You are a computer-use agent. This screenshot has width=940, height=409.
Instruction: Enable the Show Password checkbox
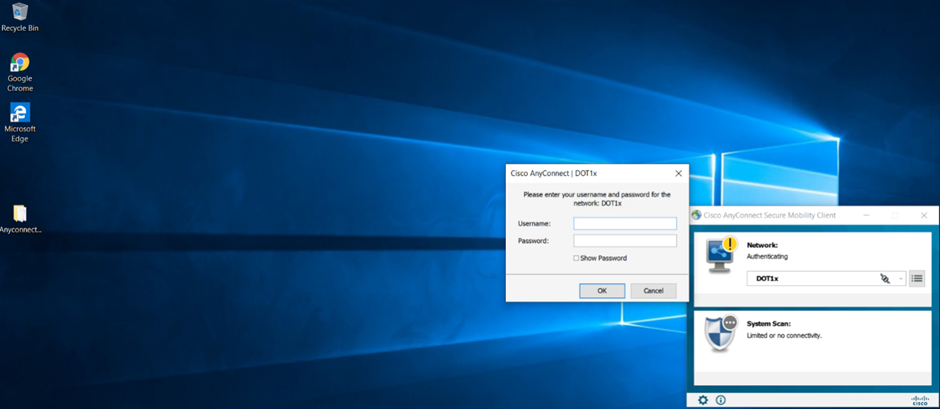pos(576,258)
